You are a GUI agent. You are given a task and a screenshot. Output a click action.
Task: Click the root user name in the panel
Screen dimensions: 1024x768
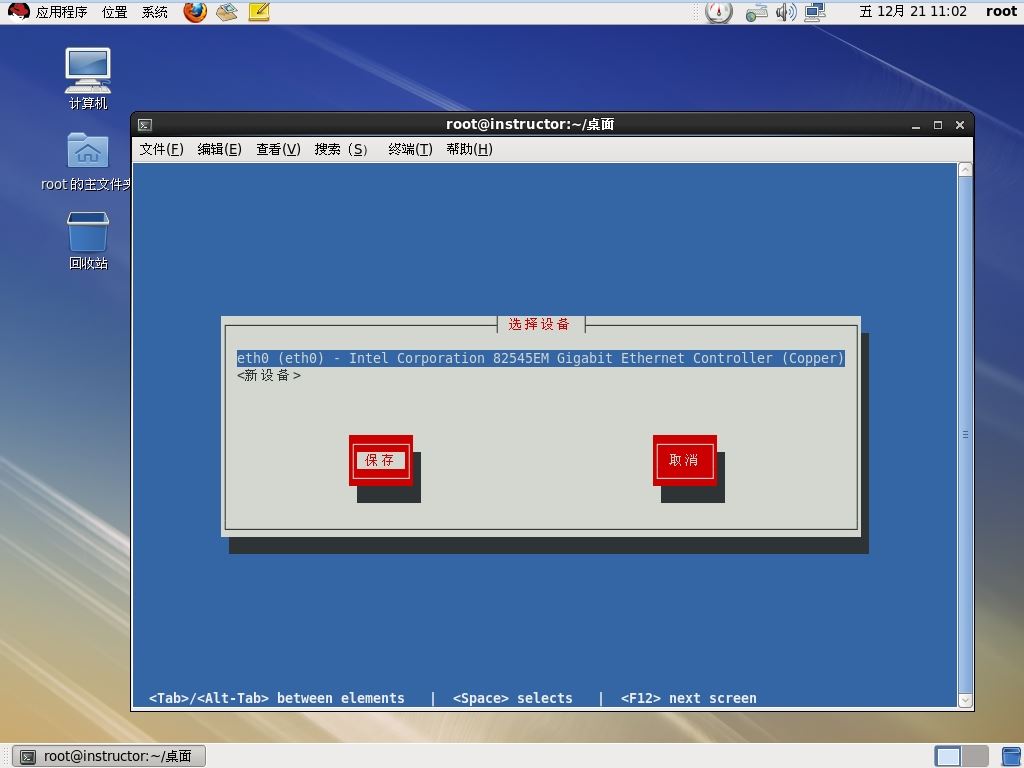(x=1001, y=12)
